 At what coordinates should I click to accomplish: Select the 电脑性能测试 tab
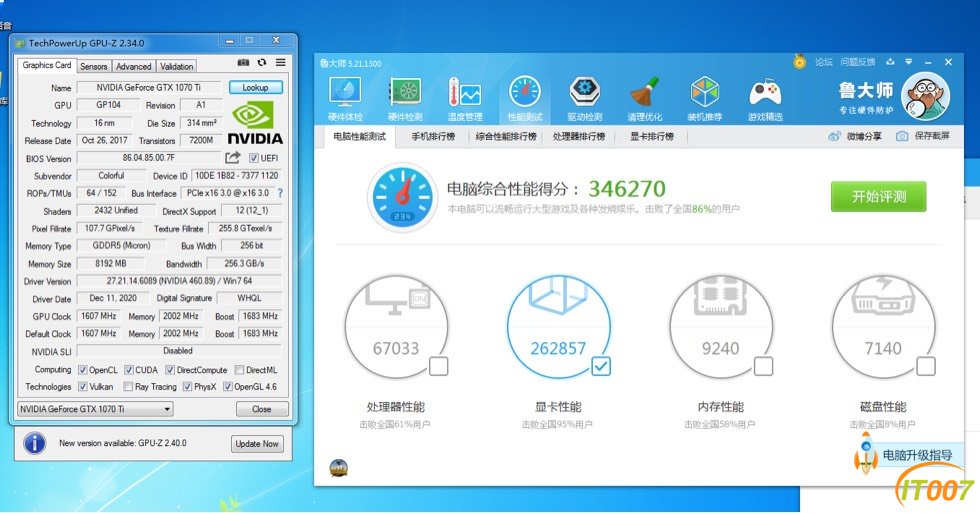coord(360,136)
